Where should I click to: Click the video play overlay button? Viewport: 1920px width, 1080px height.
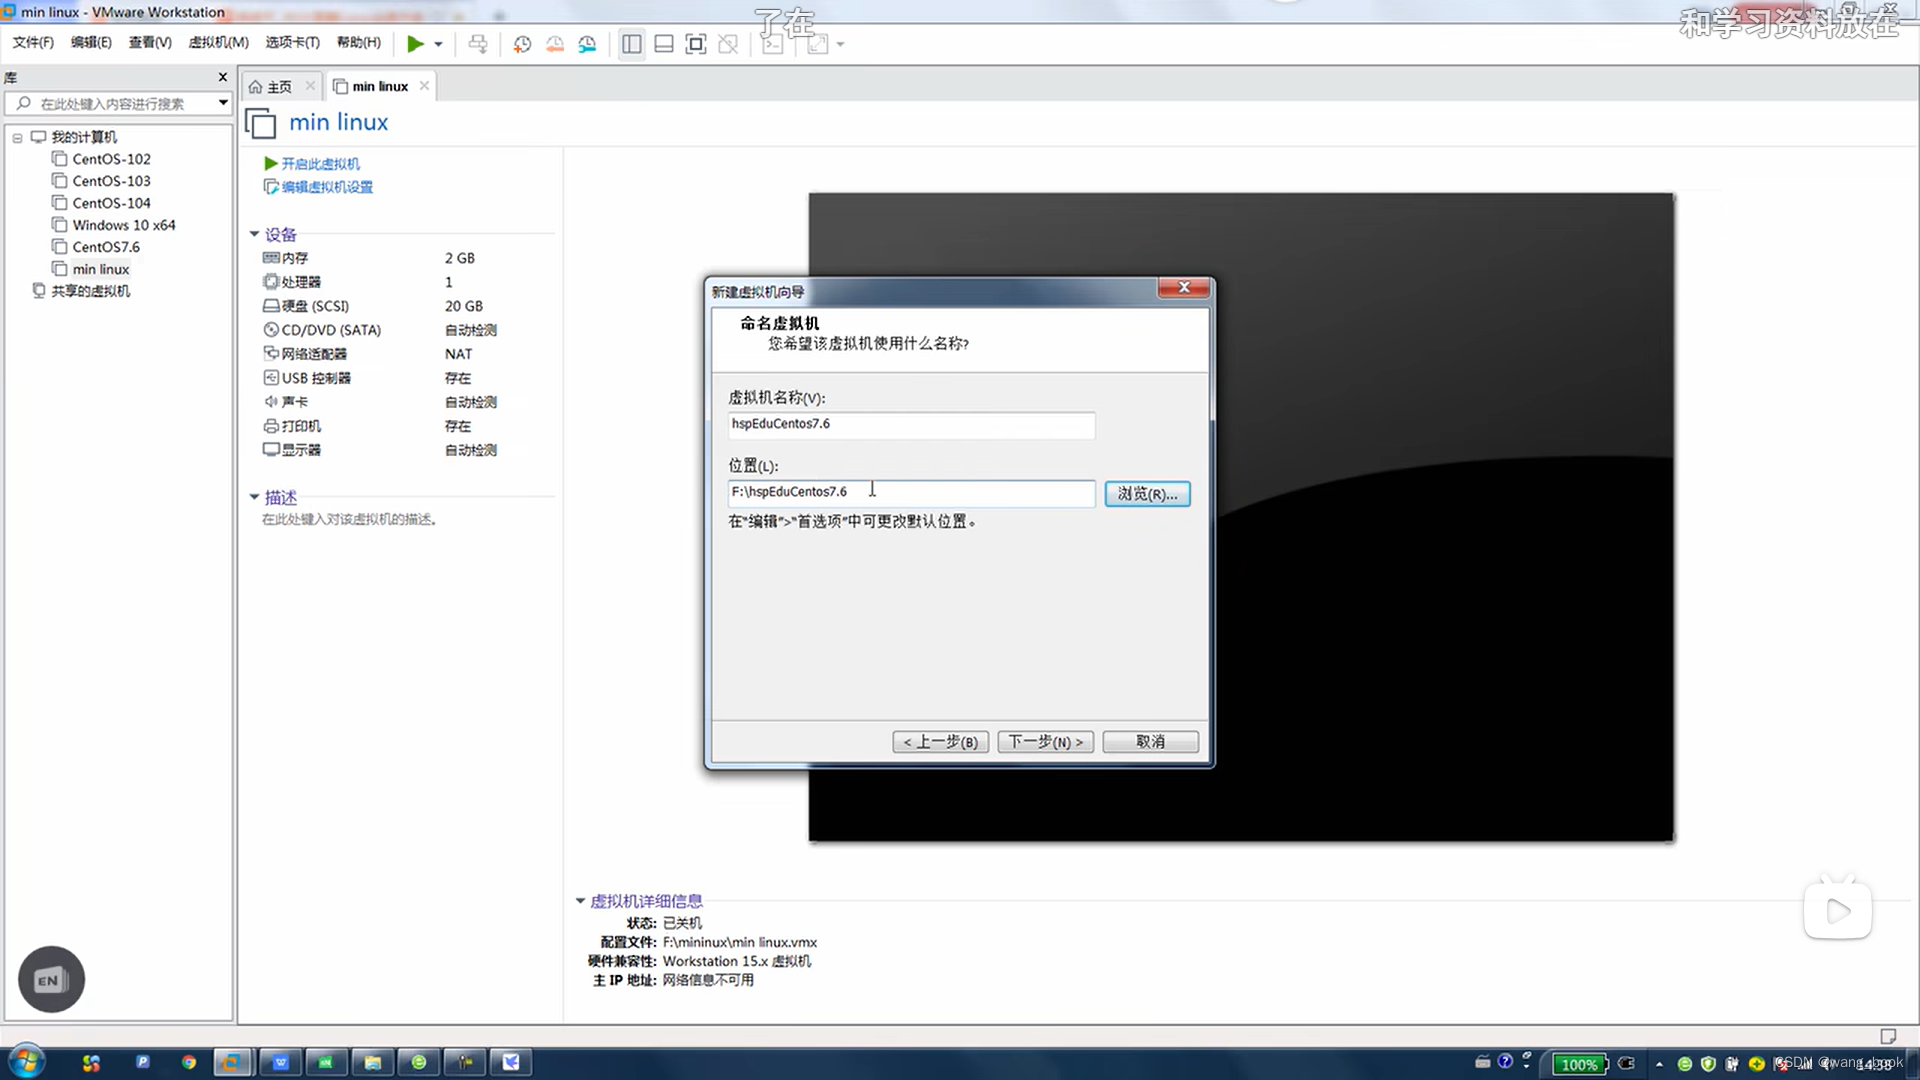[x=1838, y=910]
